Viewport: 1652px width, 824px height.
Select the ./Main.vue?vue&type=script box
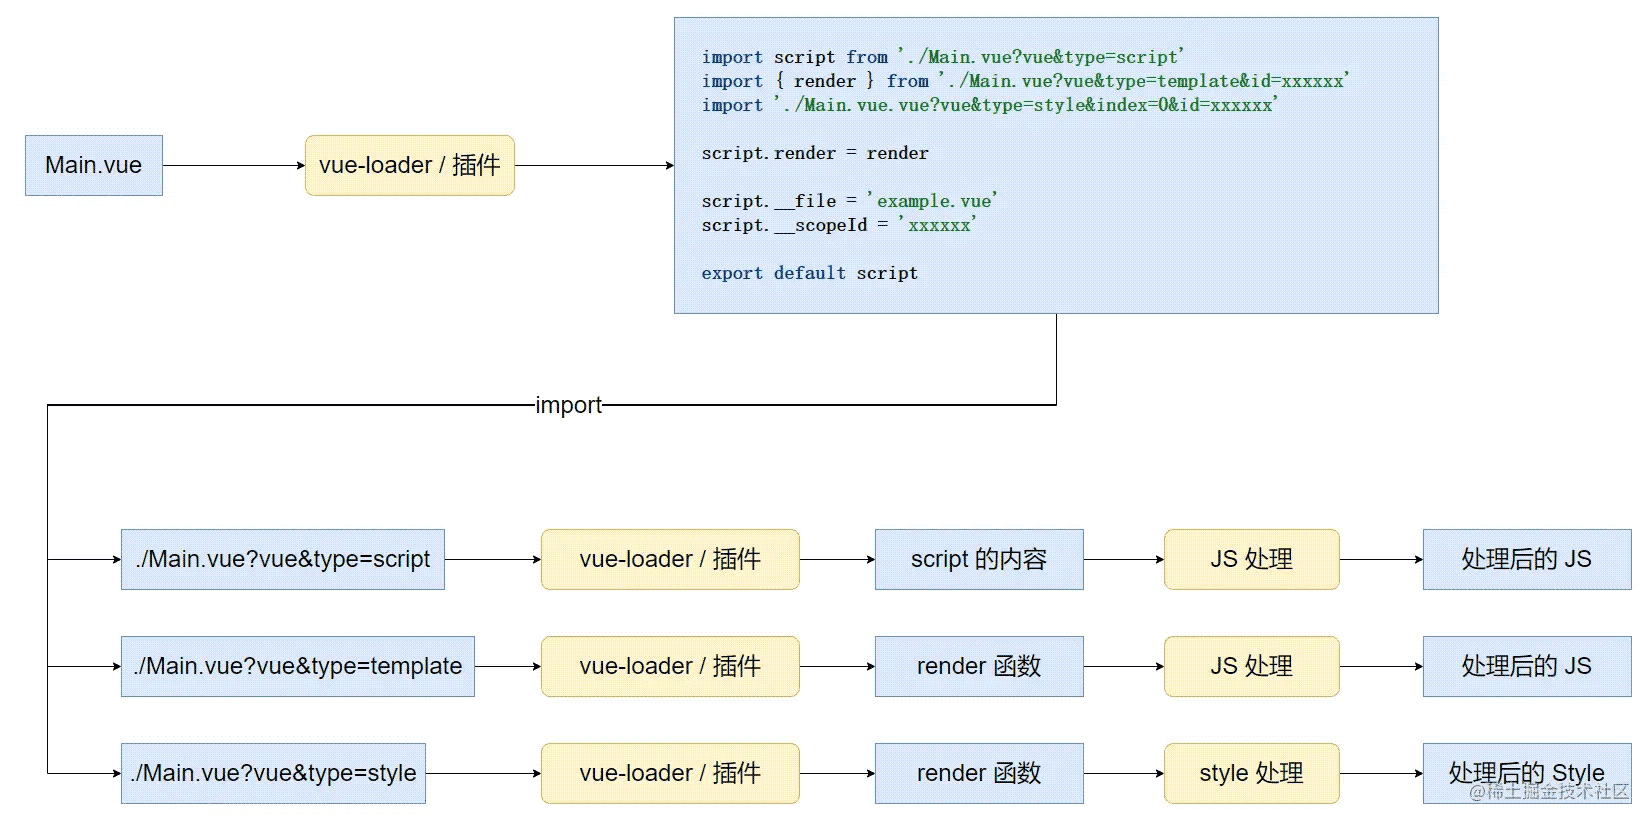click(x=283, y=559)
